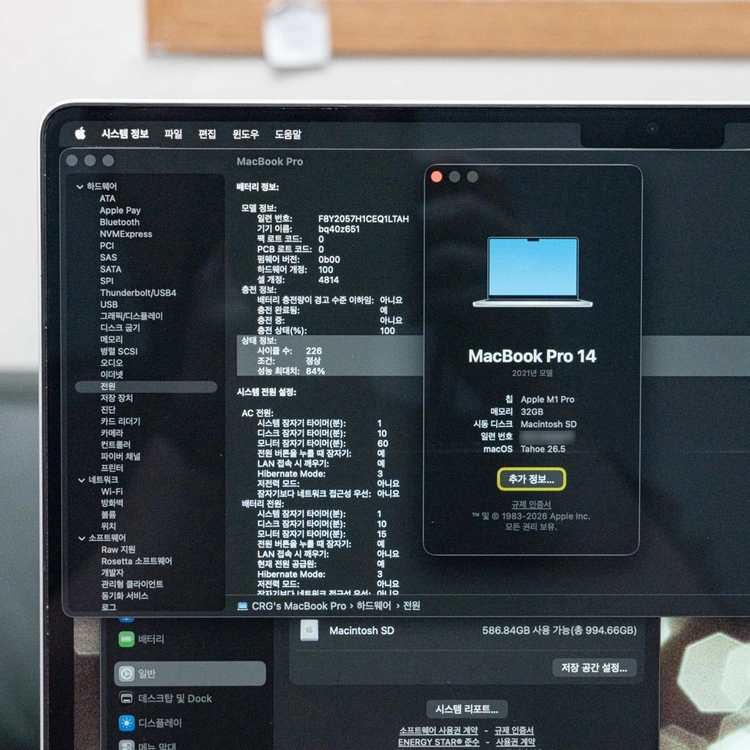
Task: Click the battery icon in settings sidebar
Action: (x=126, y=639)
